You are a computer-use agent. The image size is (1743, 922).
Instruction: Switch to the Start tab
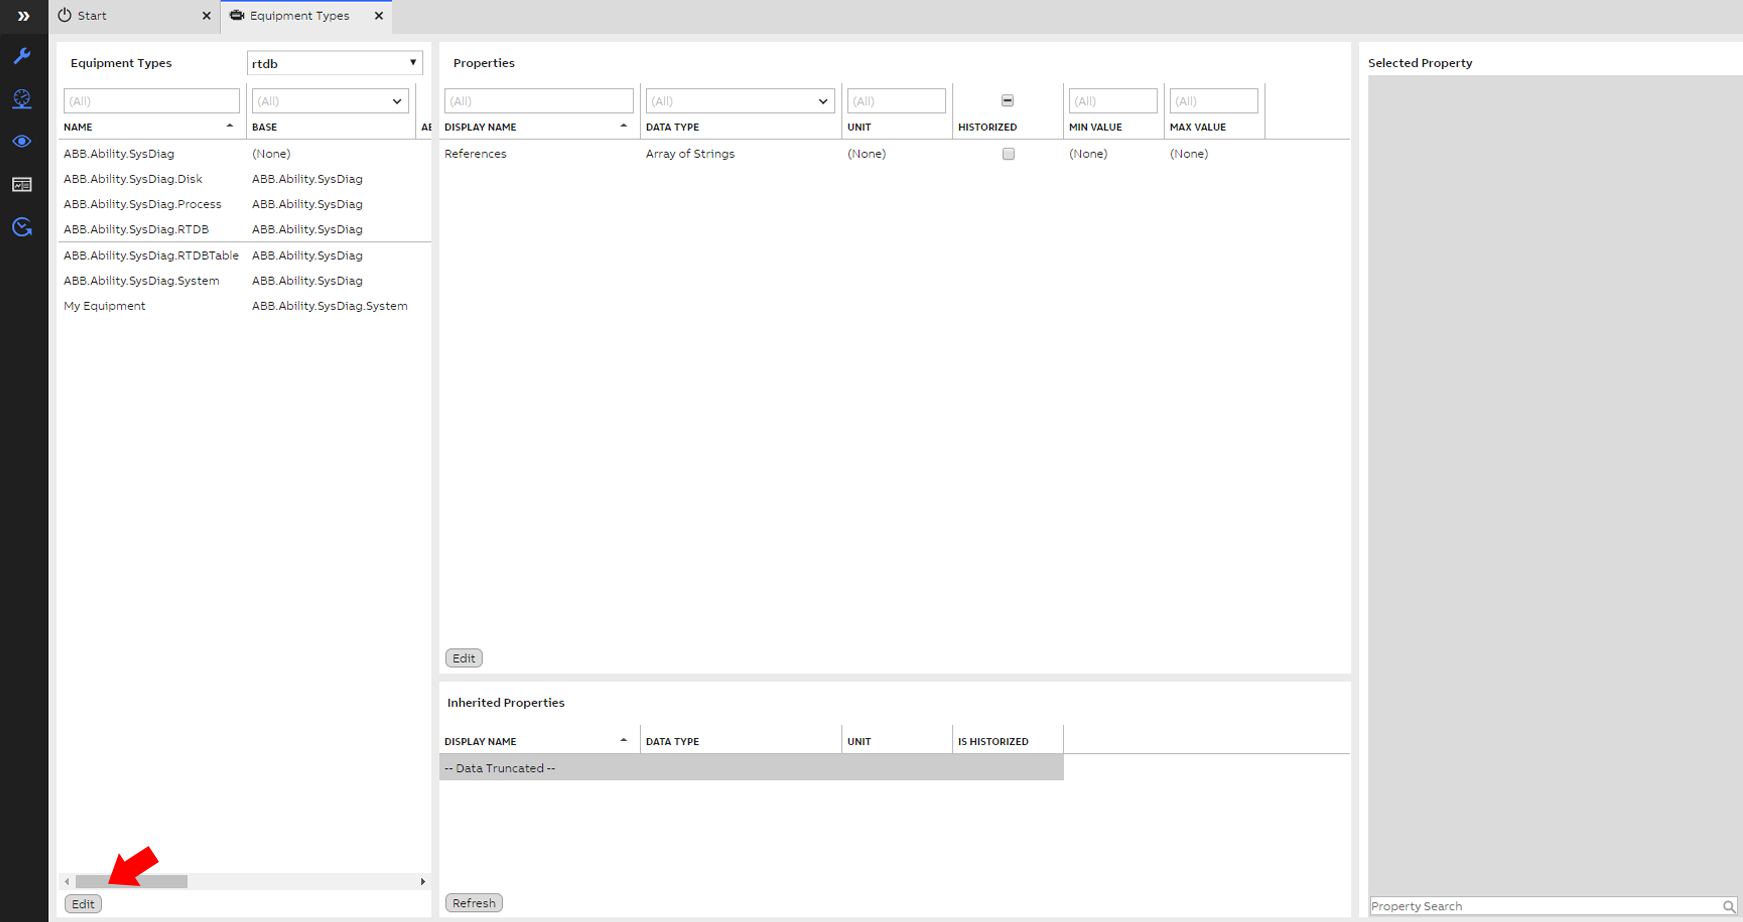(x=92, y=16)
